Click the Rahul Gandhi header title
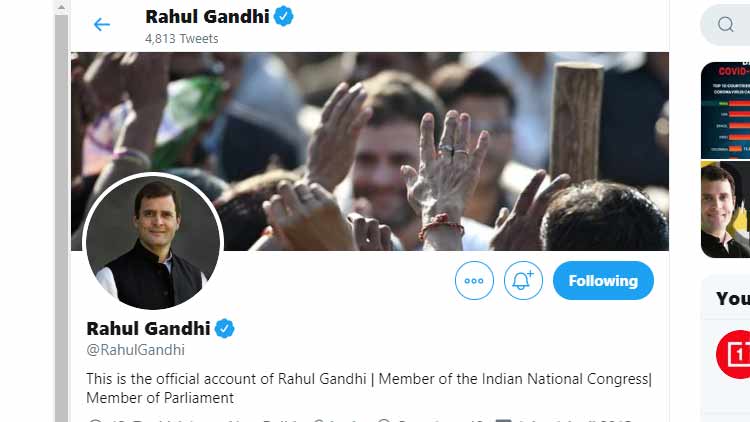Screen dimensions: 750x422 point(207,17)
